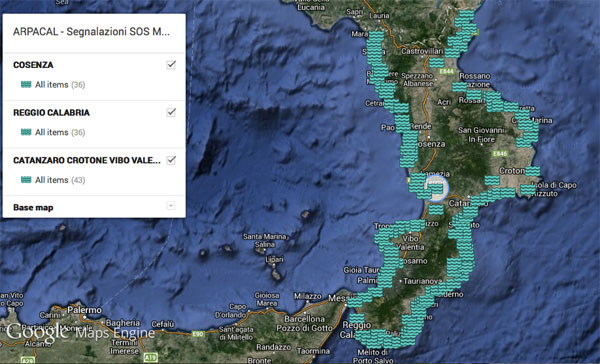Screen dimensions: 600x364
Task: Click the wave marker above the Reggio Calabria label
Action: (357, 318)
